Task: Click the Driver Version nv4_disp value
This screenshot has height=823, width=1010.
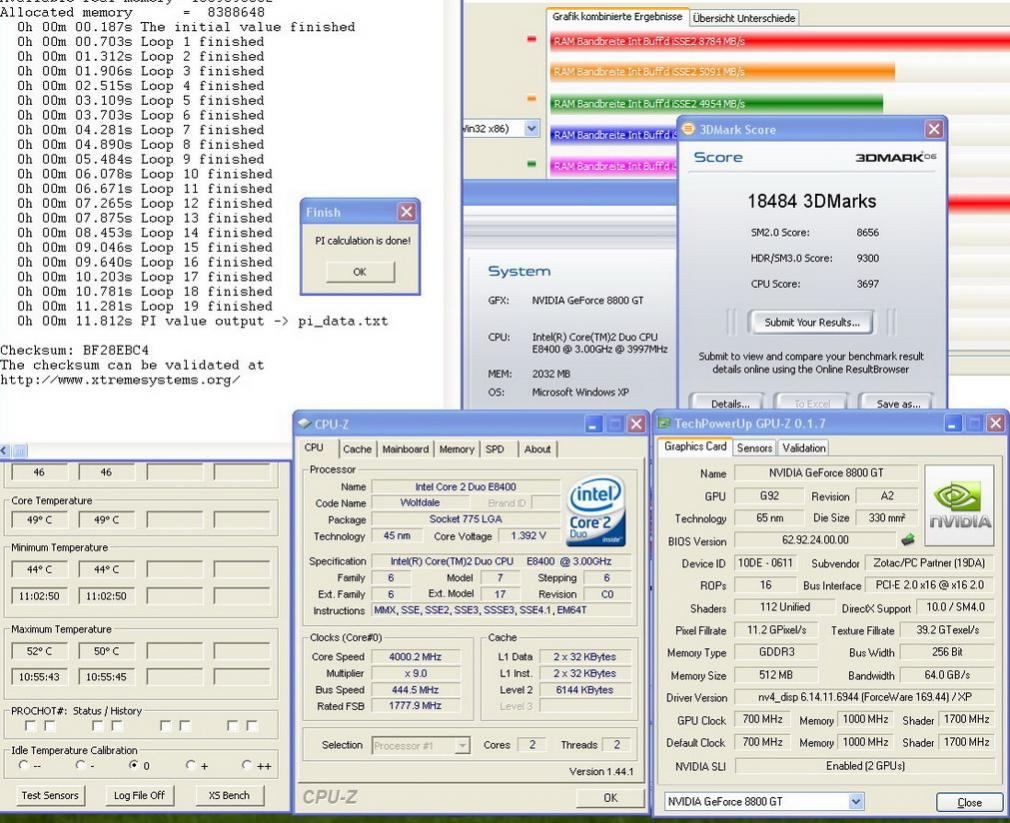Action: (865, 697)
